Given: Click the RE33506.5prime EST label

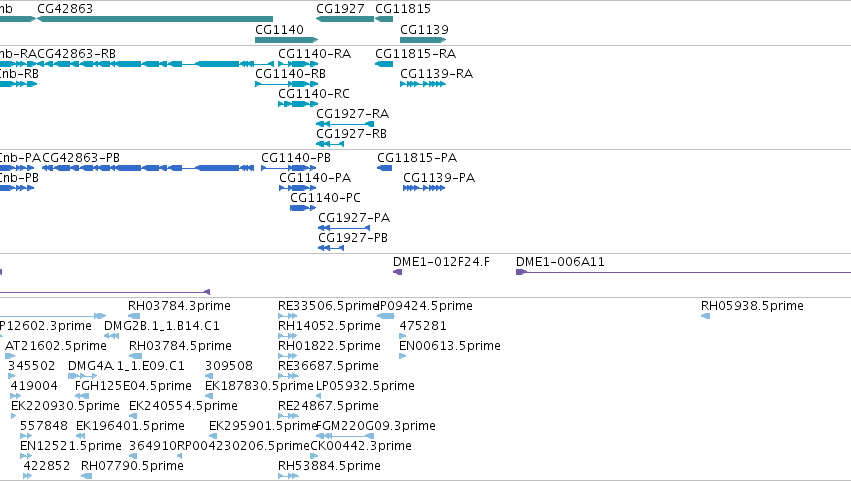Looking at the screenshot, I should [328, 306].
